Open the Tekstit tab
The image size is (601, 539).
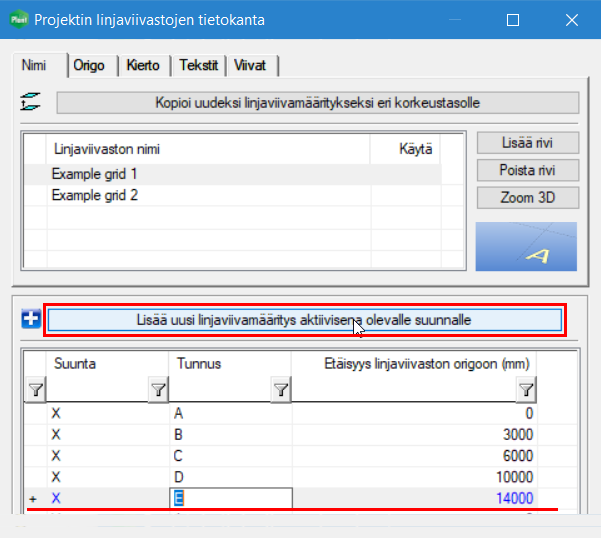point(198,66)
